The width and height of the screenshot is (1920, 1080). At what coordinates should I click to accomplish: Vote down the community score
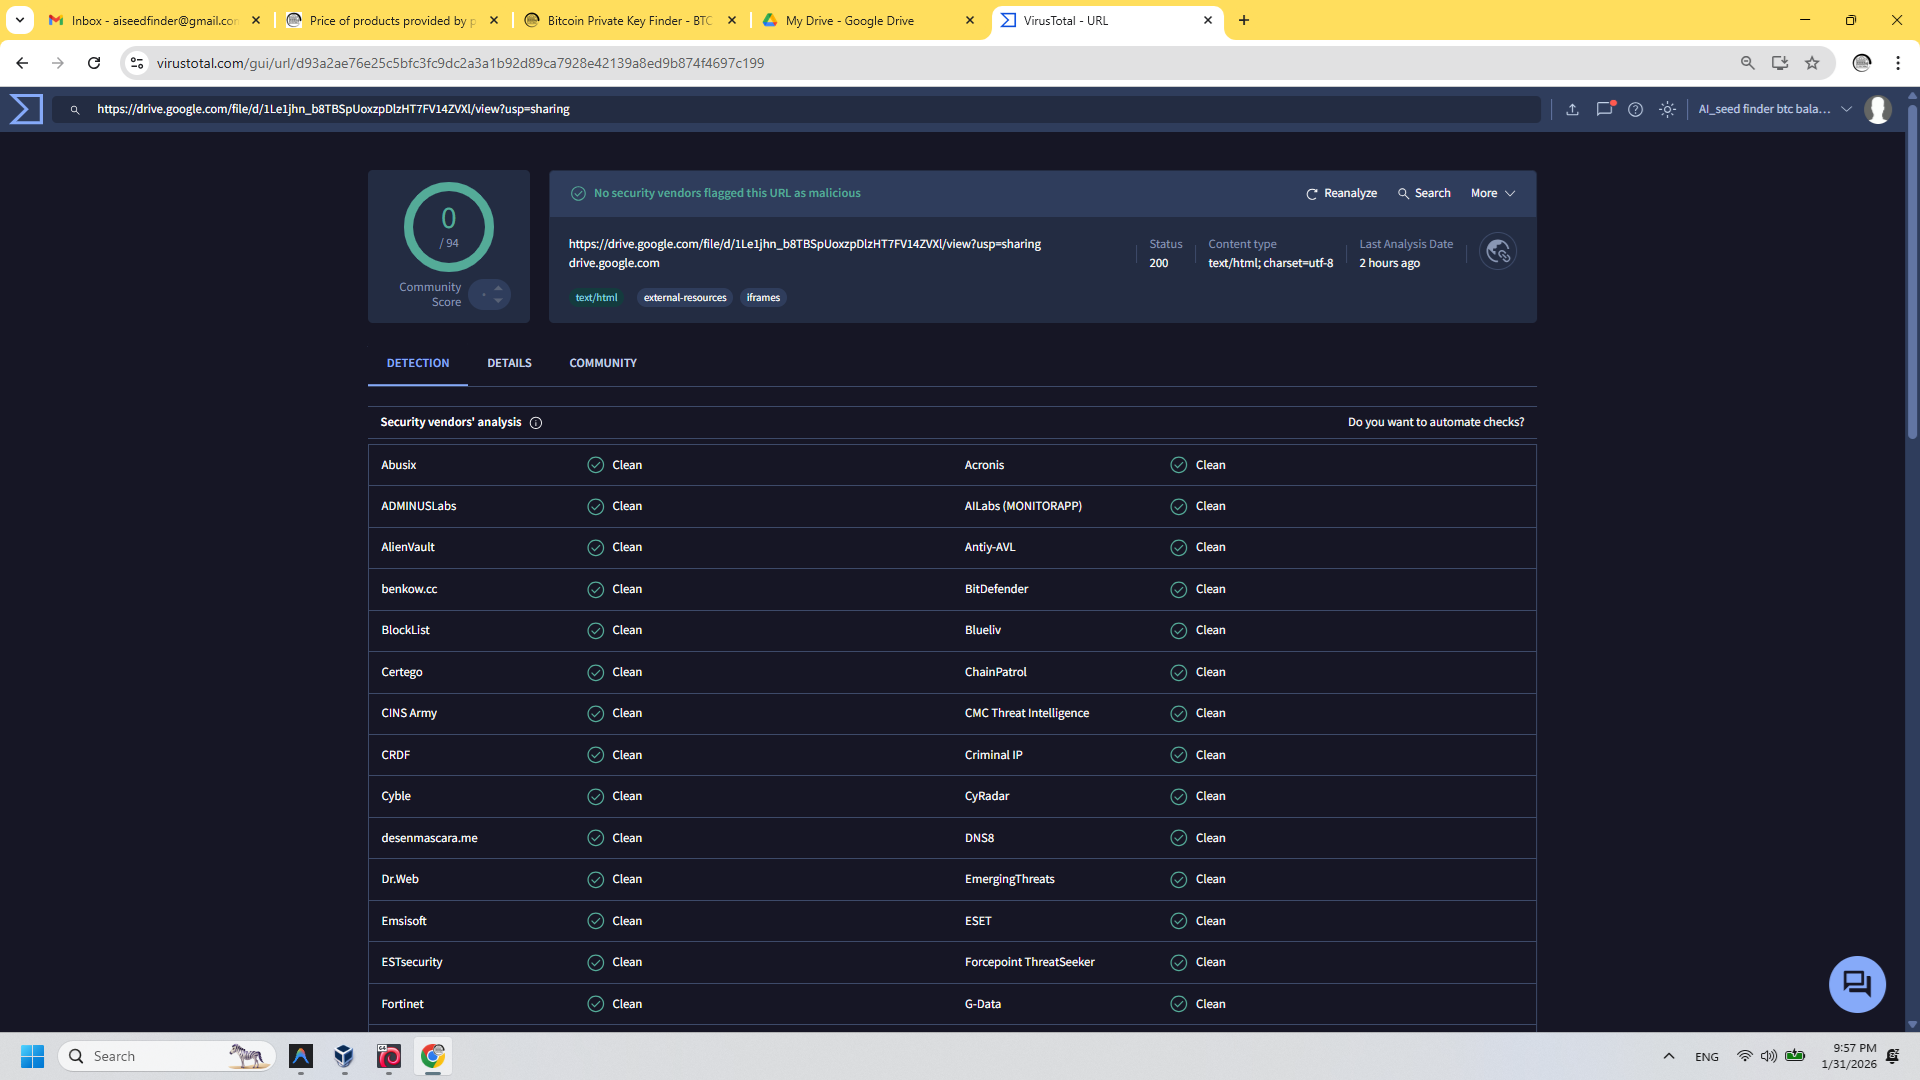[x=498, y=301]
